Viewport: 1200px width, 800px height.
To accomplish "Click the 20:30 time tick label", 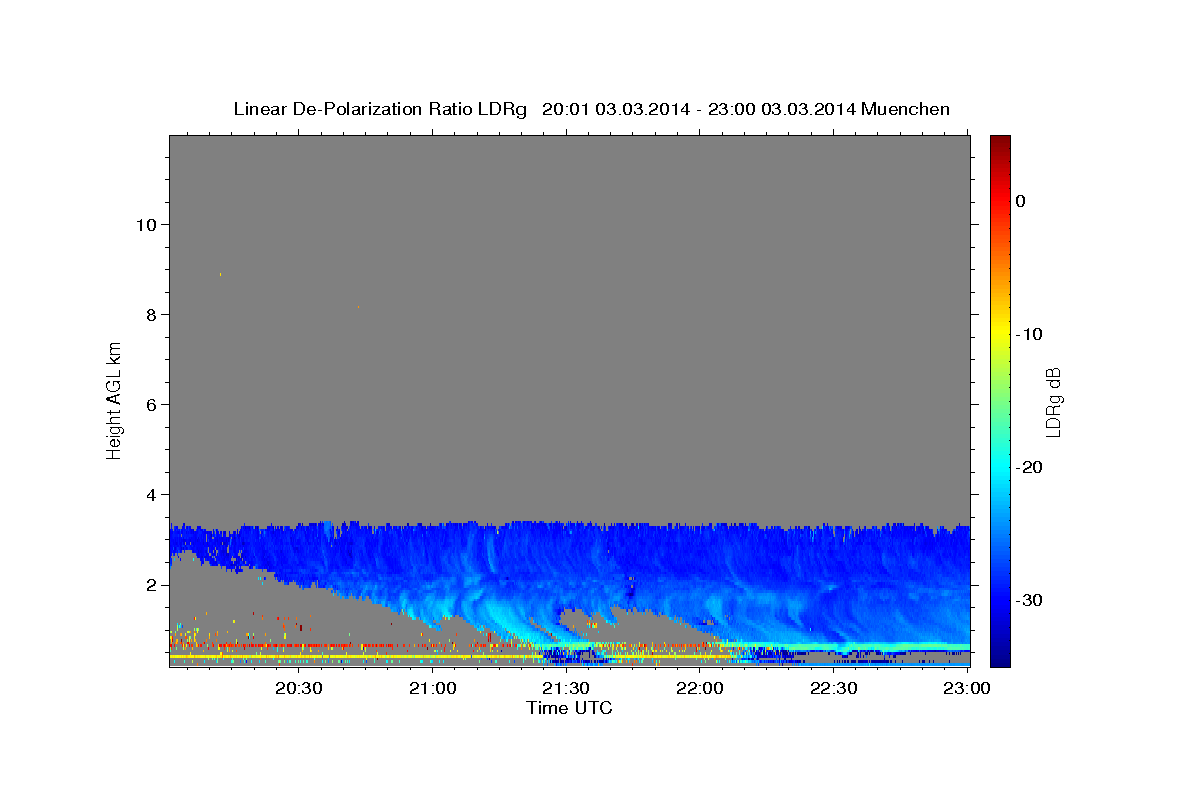I will click(x=298, y=688).
